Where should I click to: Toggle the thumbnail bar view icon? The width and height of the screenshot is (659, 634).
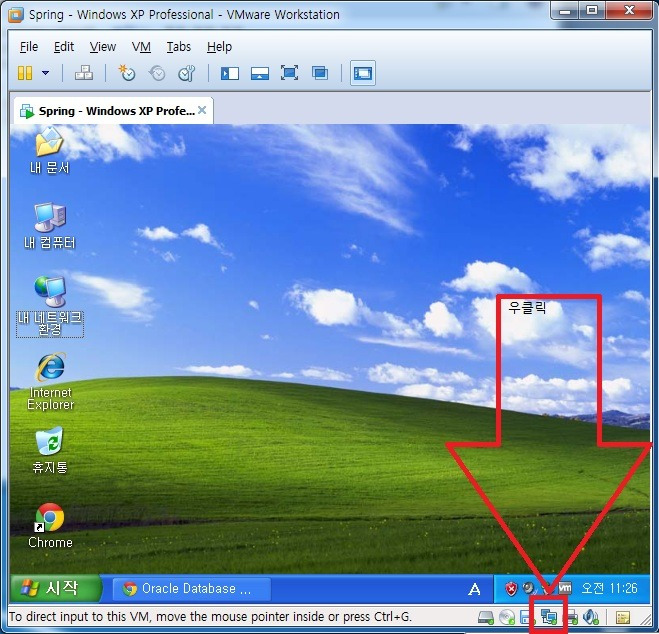click(260, 74)
